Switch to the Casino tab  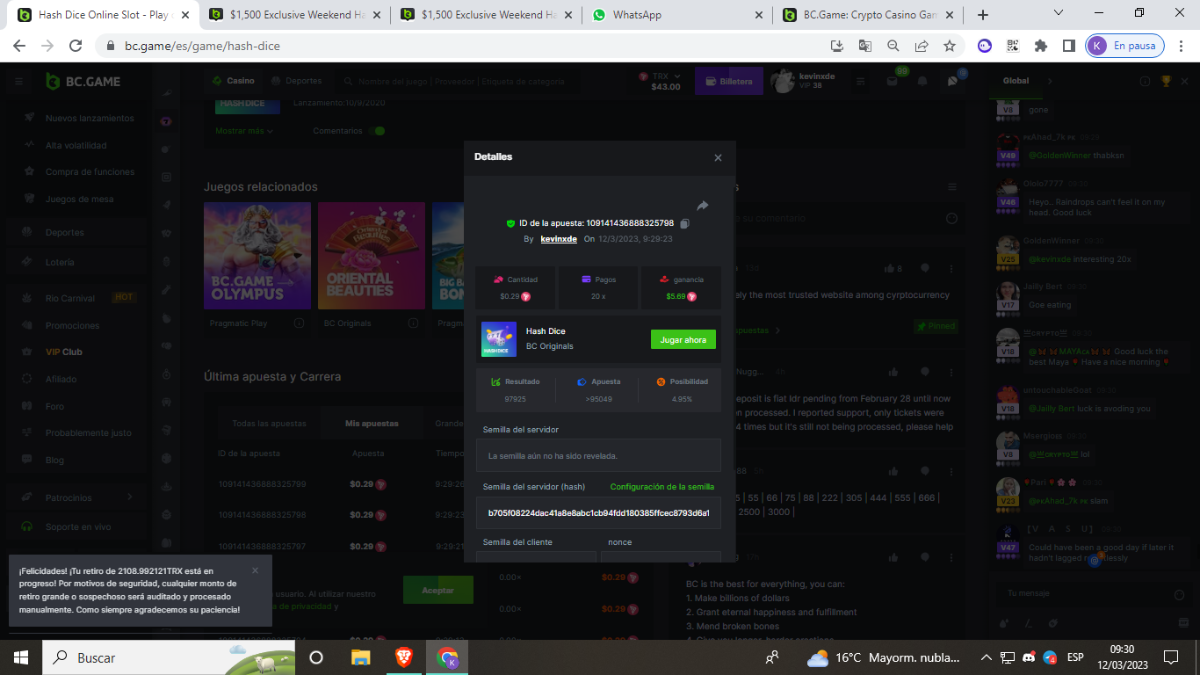(x=234, y=81)
